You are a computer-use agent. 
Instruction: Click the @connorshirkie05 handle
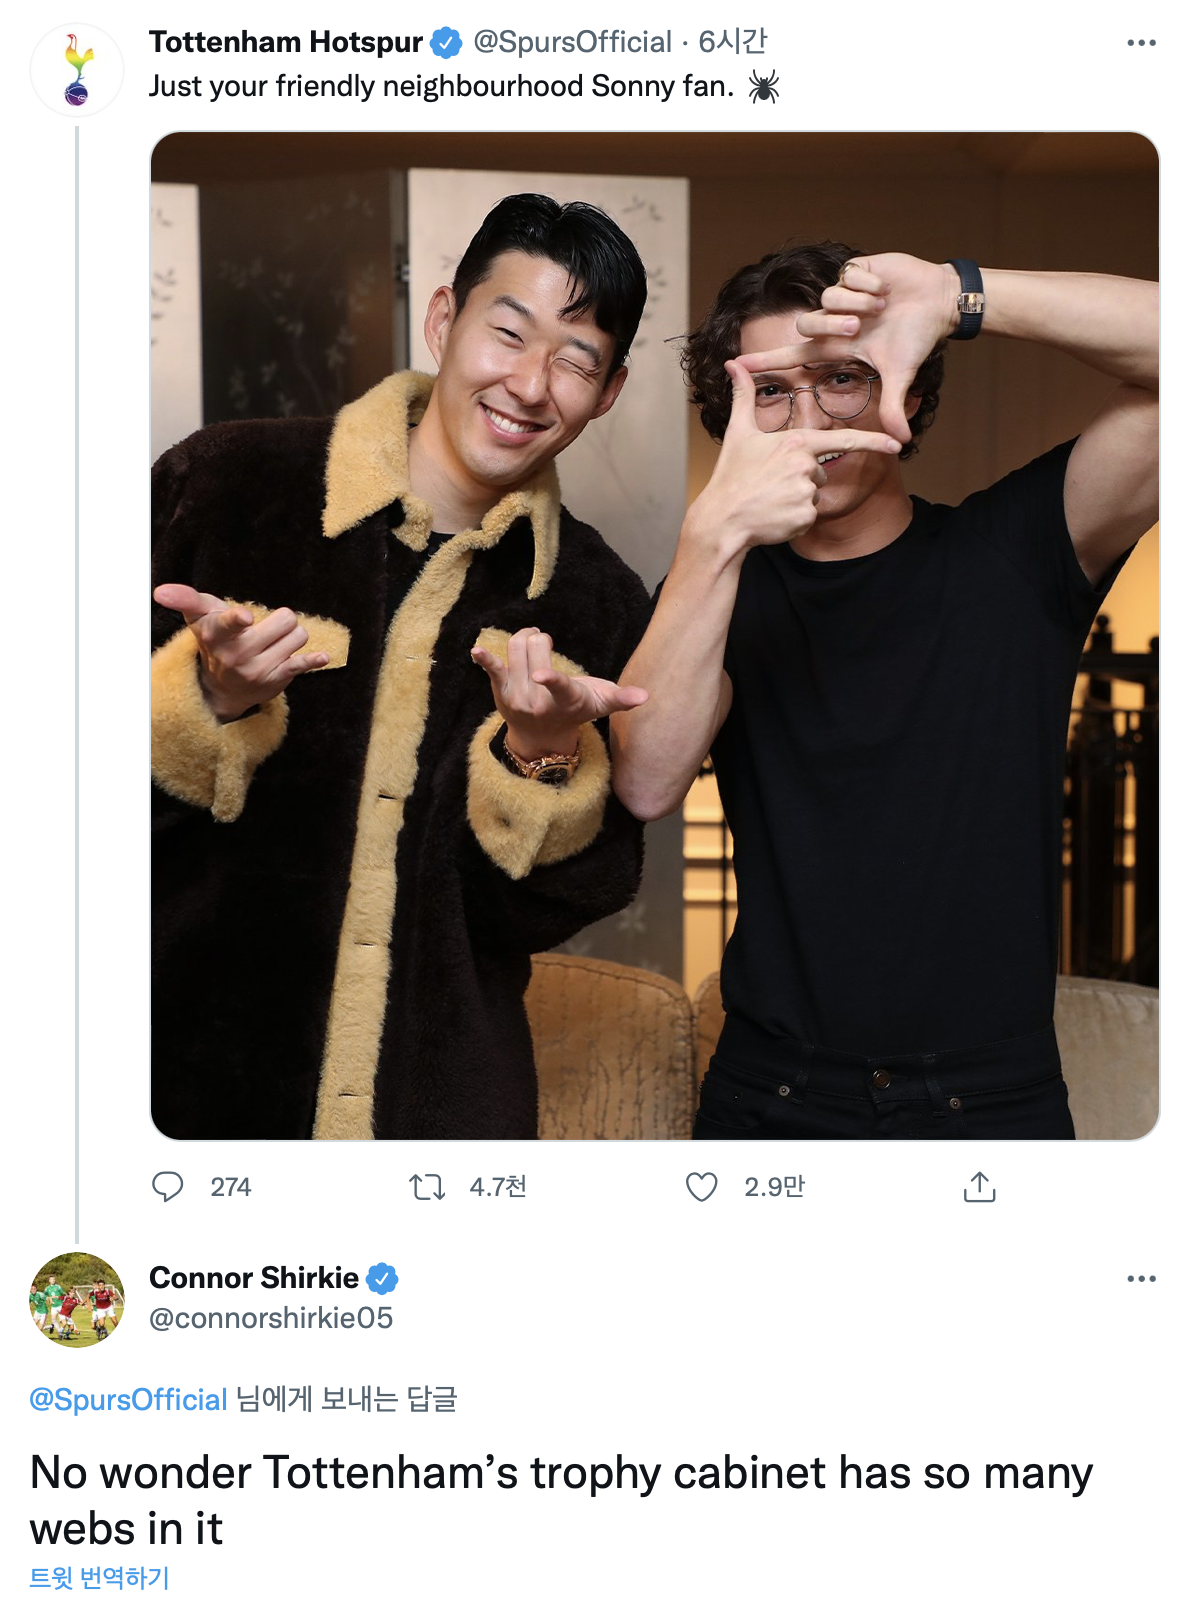tap(271, 1318)
